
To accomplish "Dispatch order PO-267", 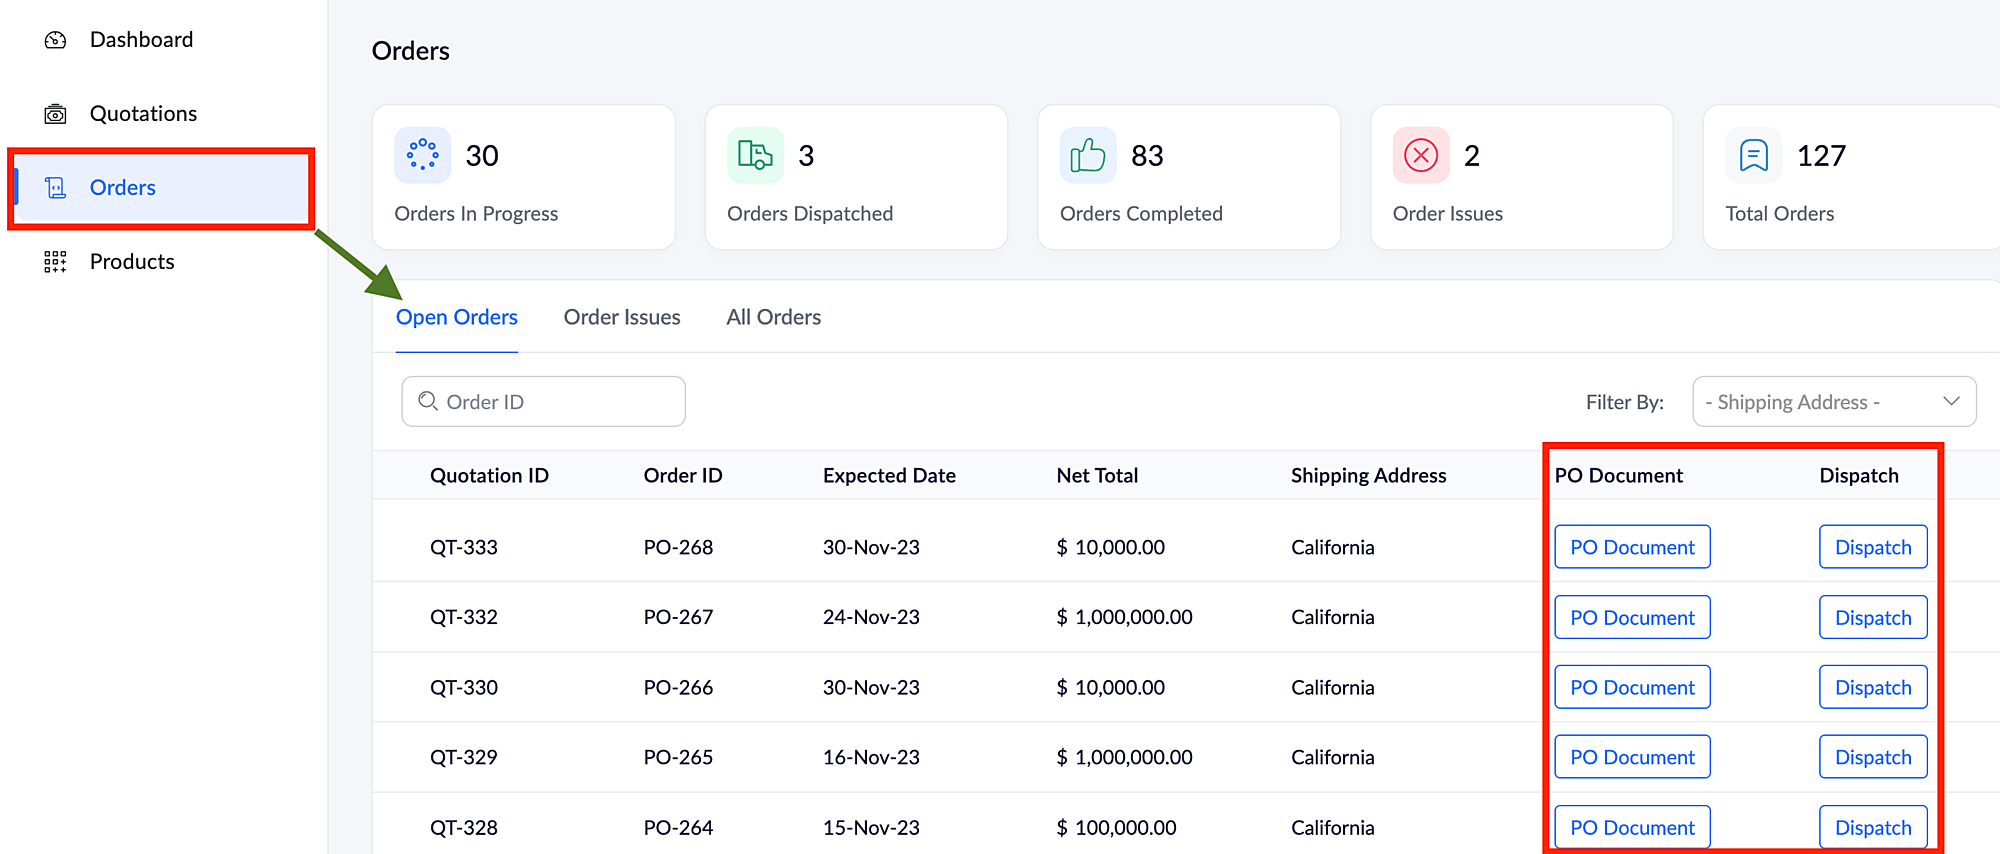I will click(1873, 617).
